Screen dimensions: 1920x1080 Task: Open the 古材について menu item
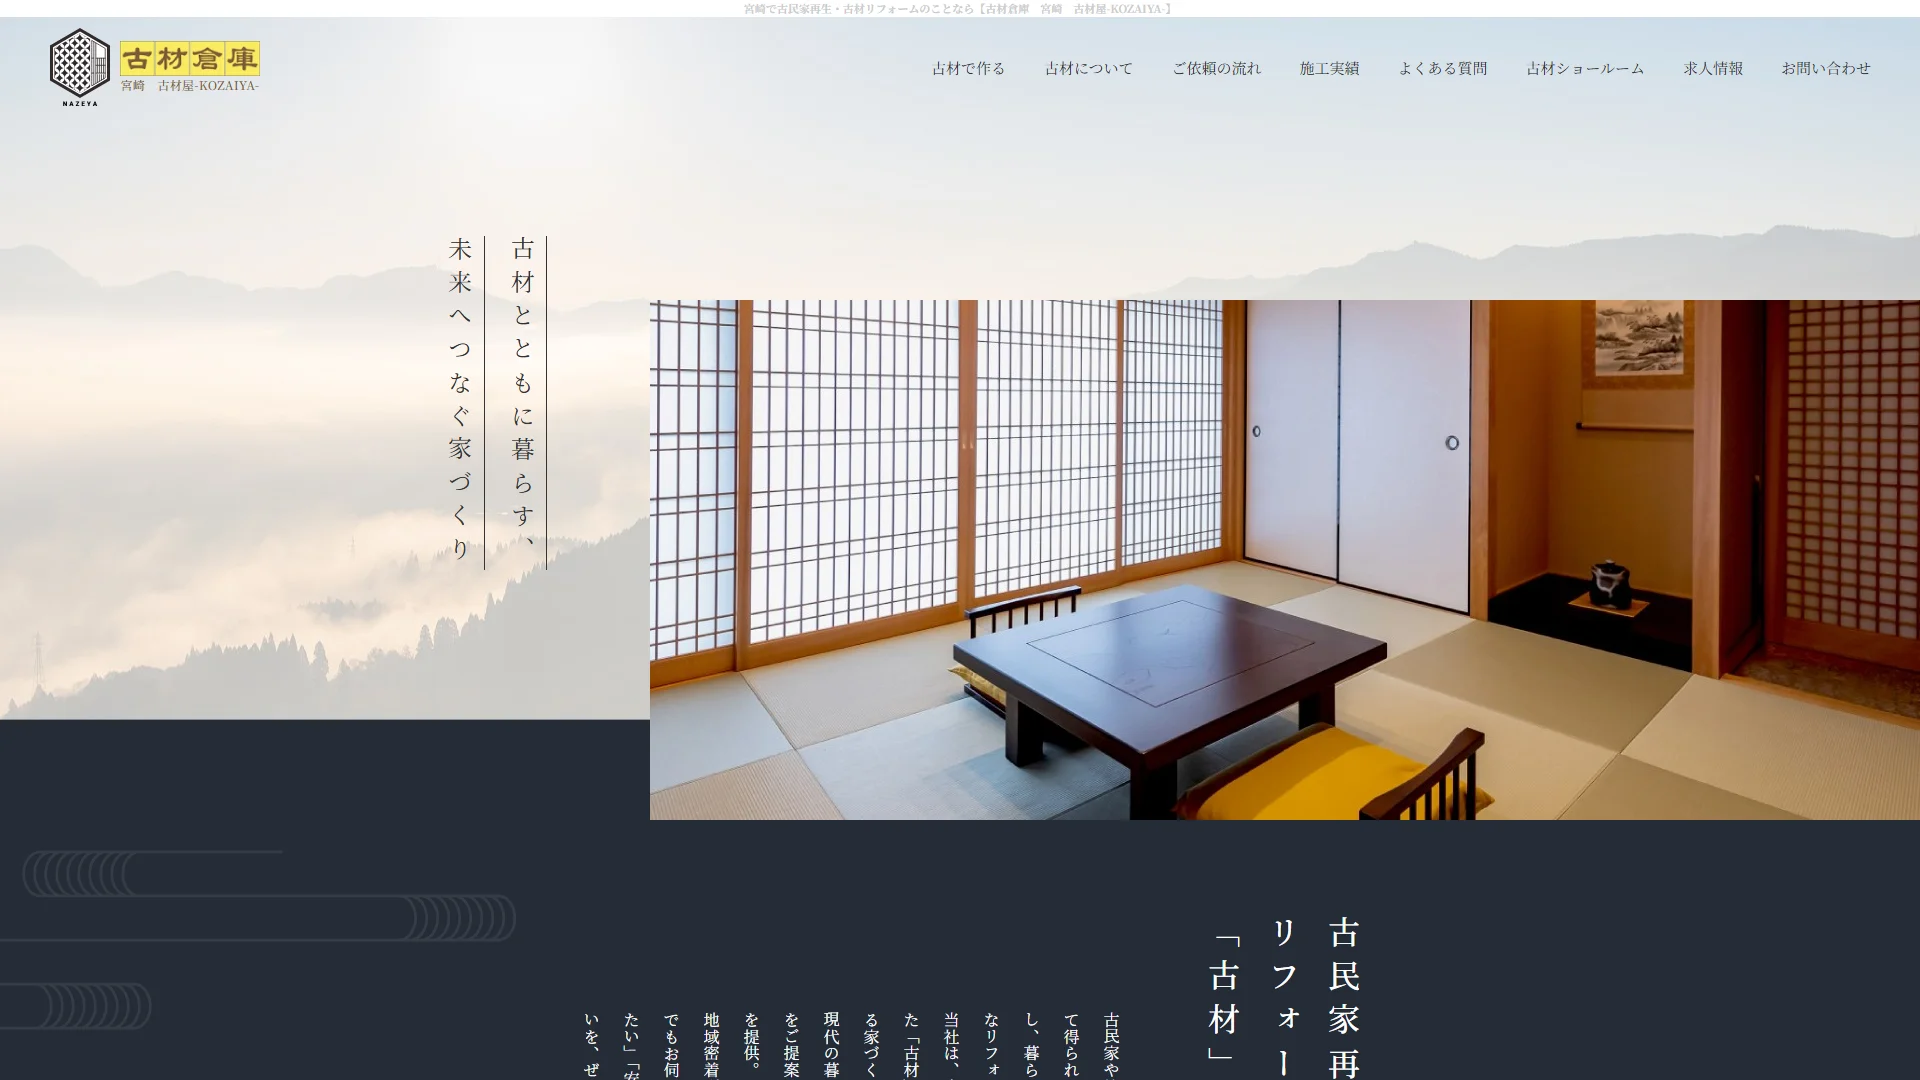[1088, 68]
